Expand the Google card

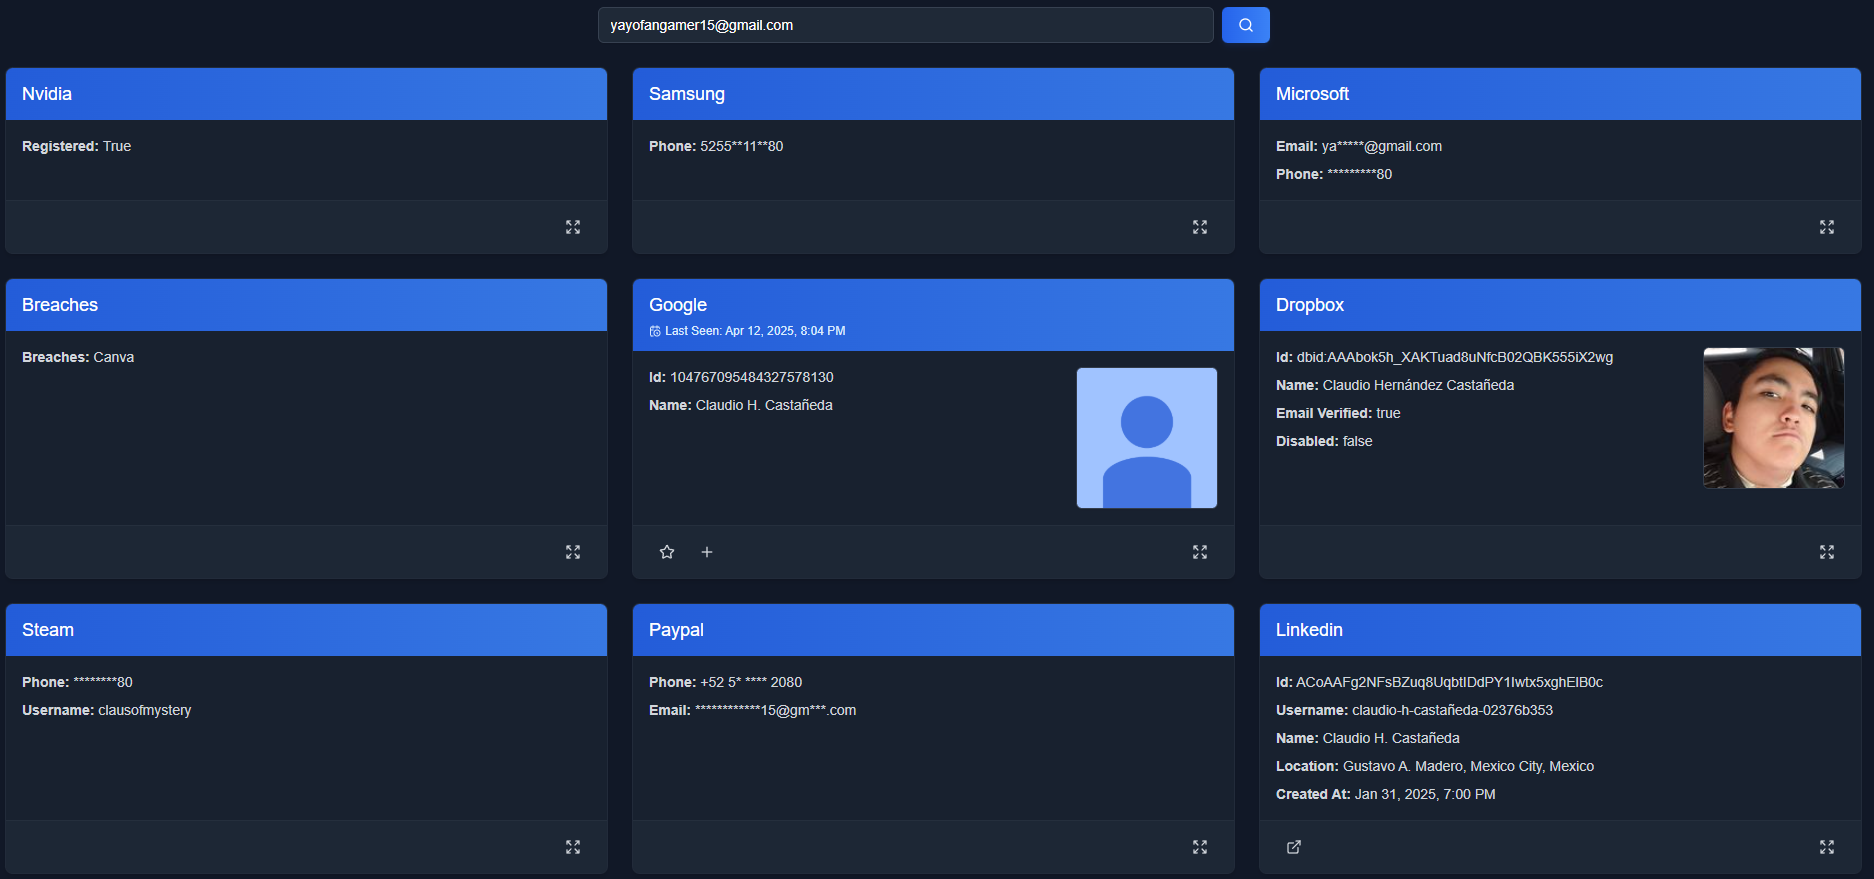1200,552
